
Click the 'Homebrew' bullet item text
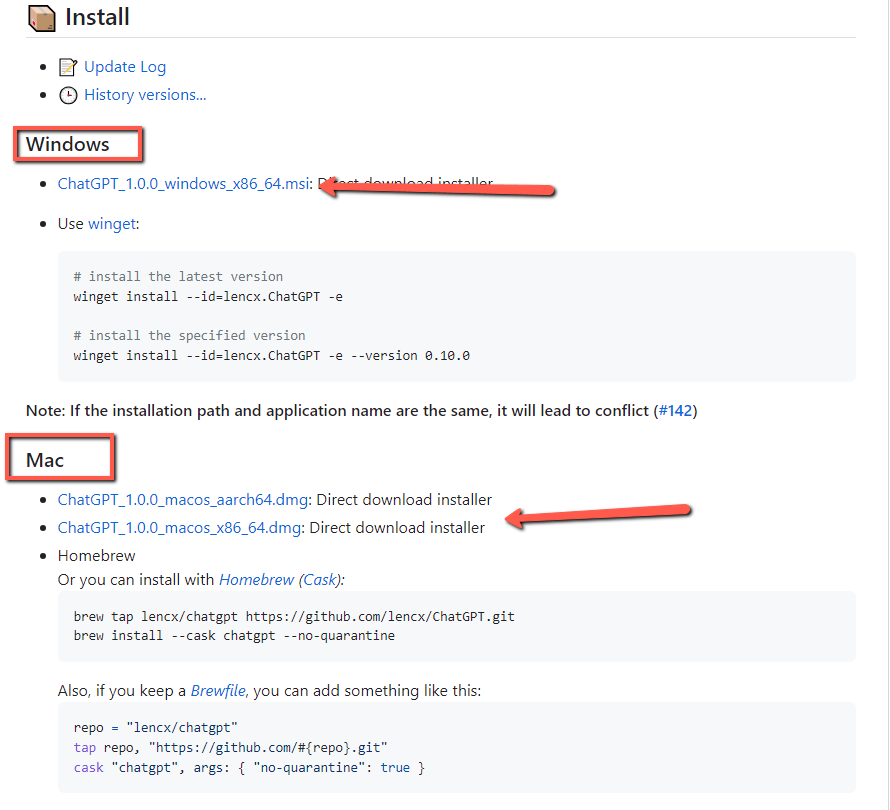coord(96,556)
